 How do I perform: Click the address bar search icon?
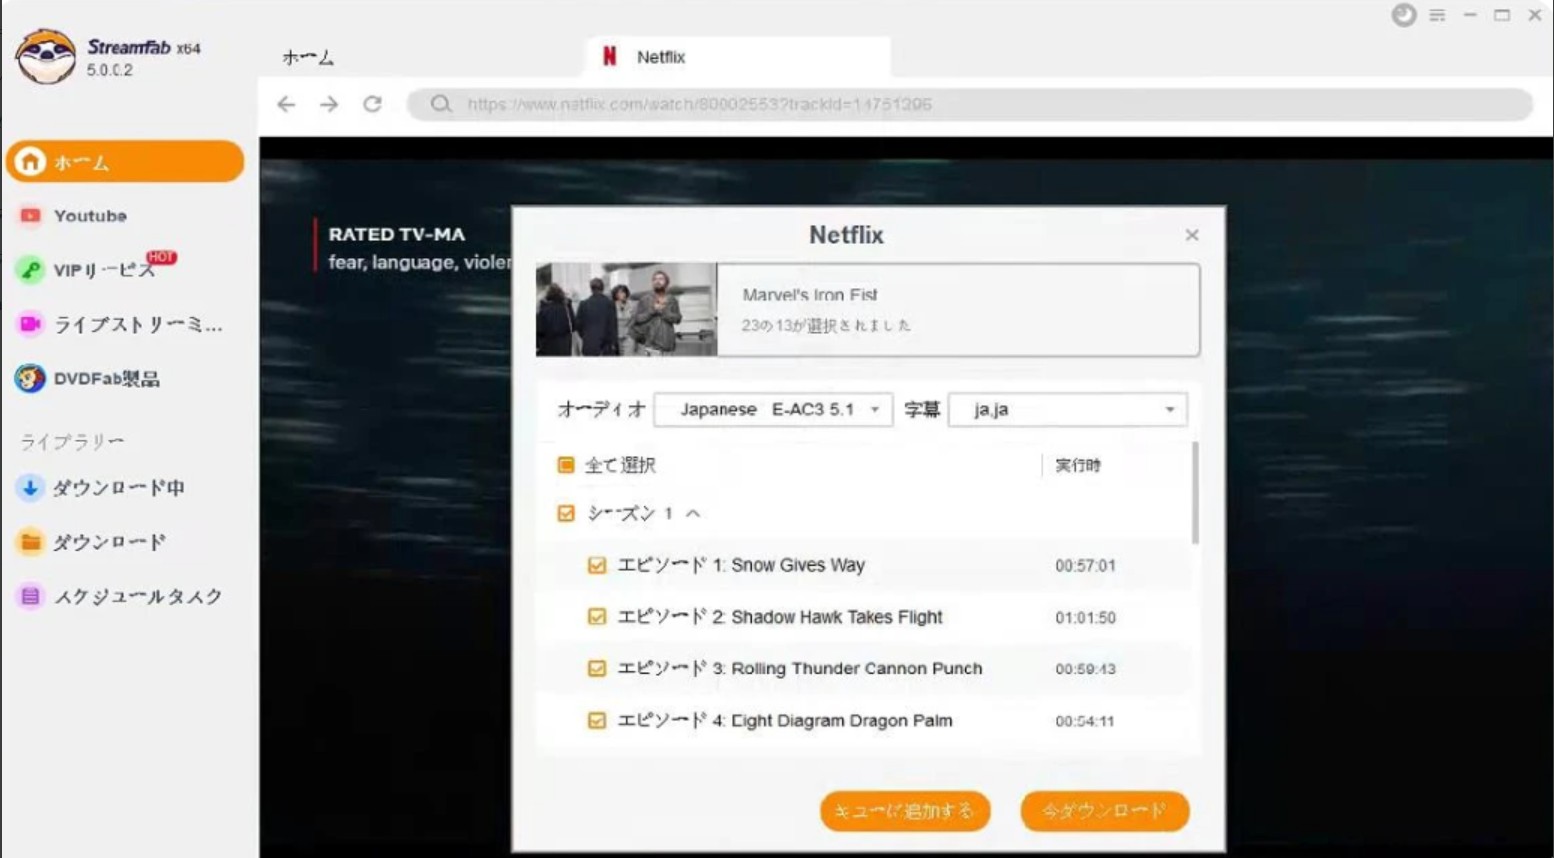[x=441, y=104]
